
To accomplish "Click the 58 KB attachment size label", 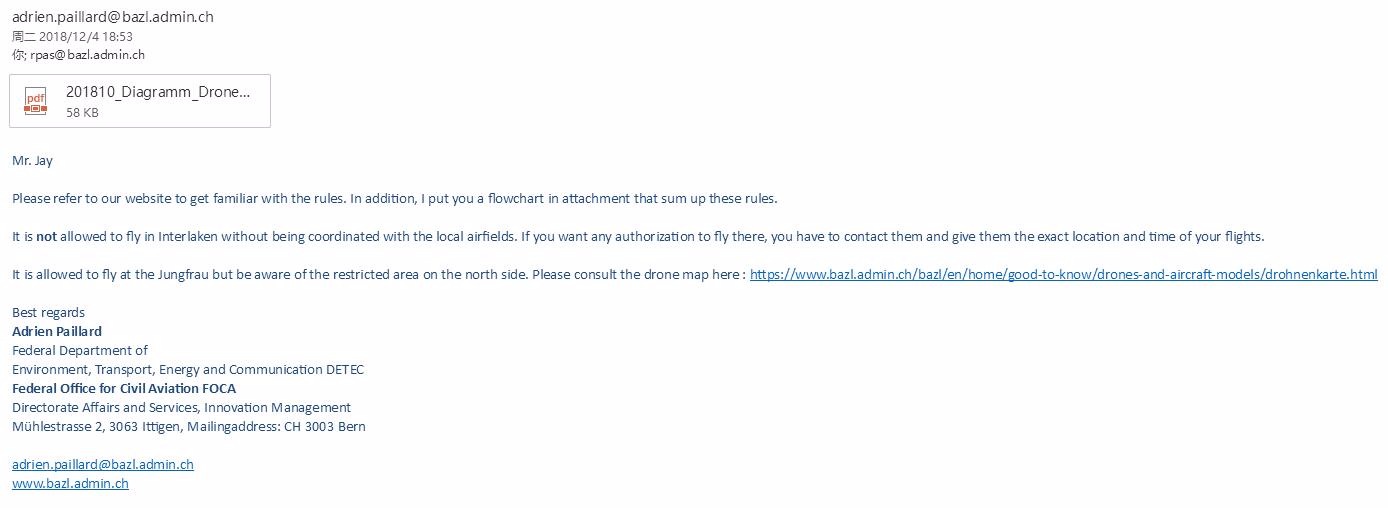I will (82, 113).
